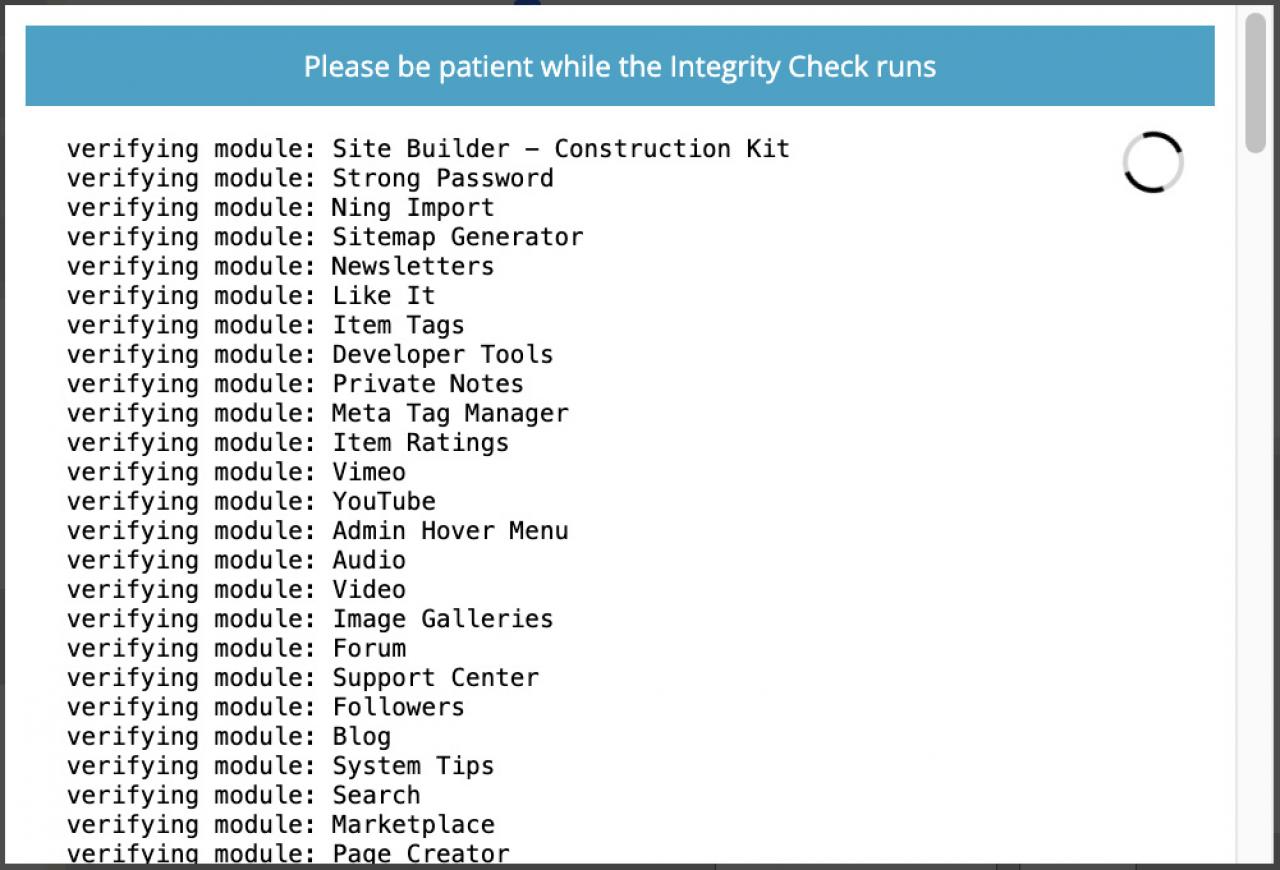Select the Support Center module entry
This screenshot has width=1280, height=870.
tap(303, 678)
